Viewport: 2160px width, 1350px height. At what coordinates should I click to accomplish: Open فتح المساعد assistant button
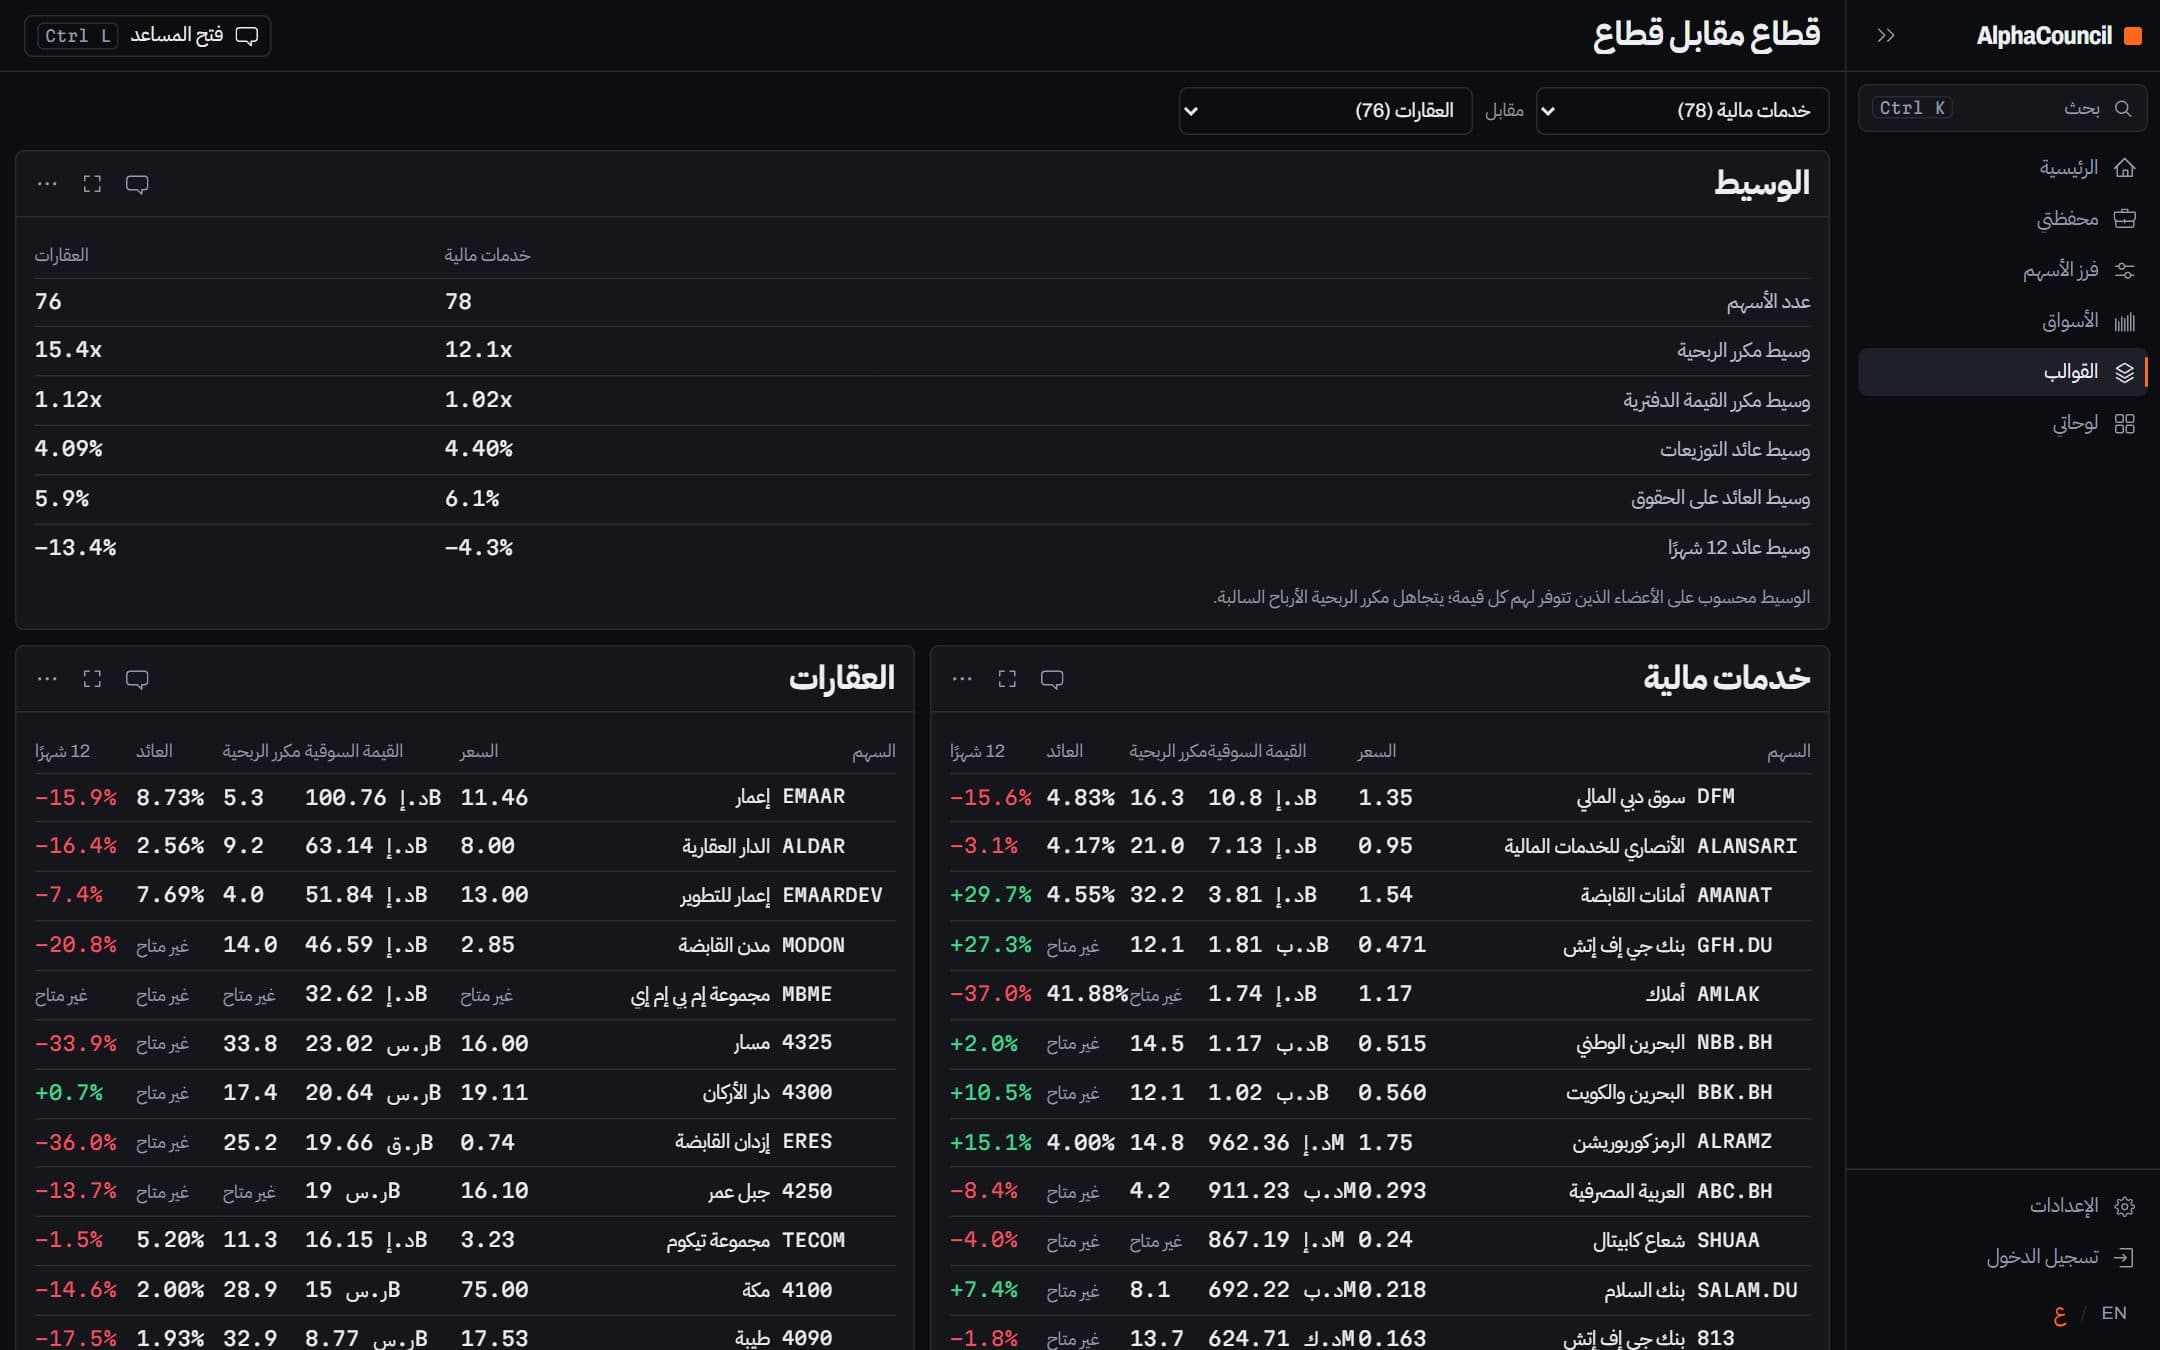tap(148, 36)
